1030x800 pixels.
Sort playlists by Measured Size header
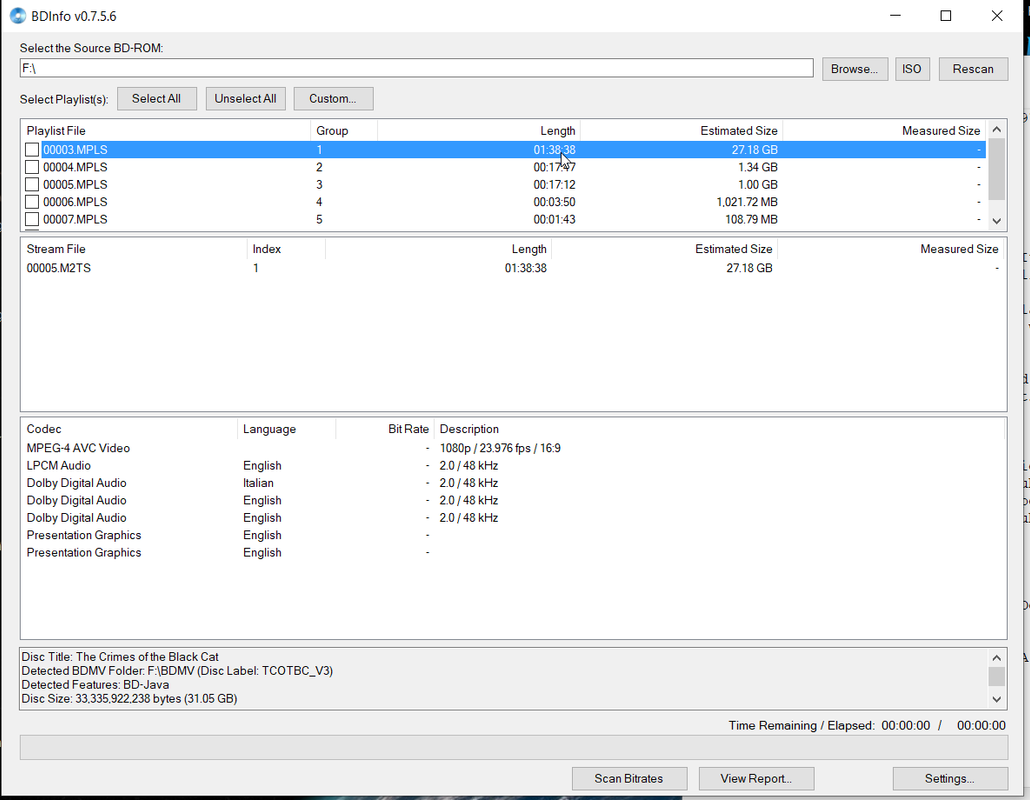pyautogui.click(x=884, y=131)
